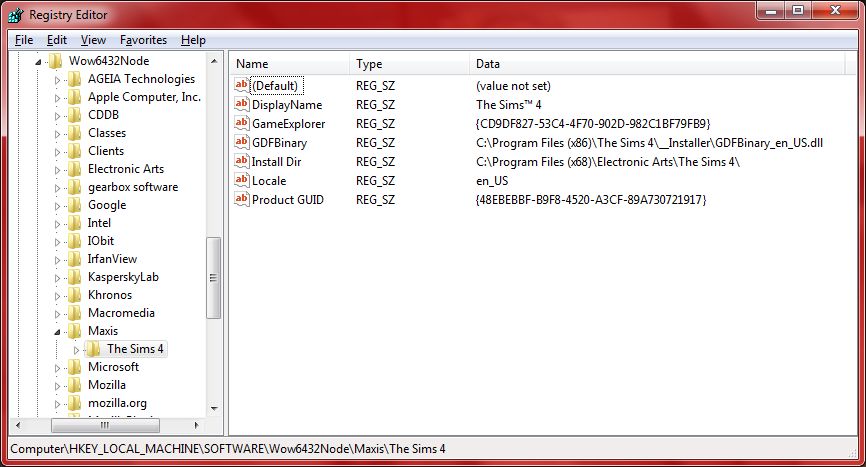
Task: Click the (Default) value string icon
Action: pyautogui.click(x=241, y=85)
